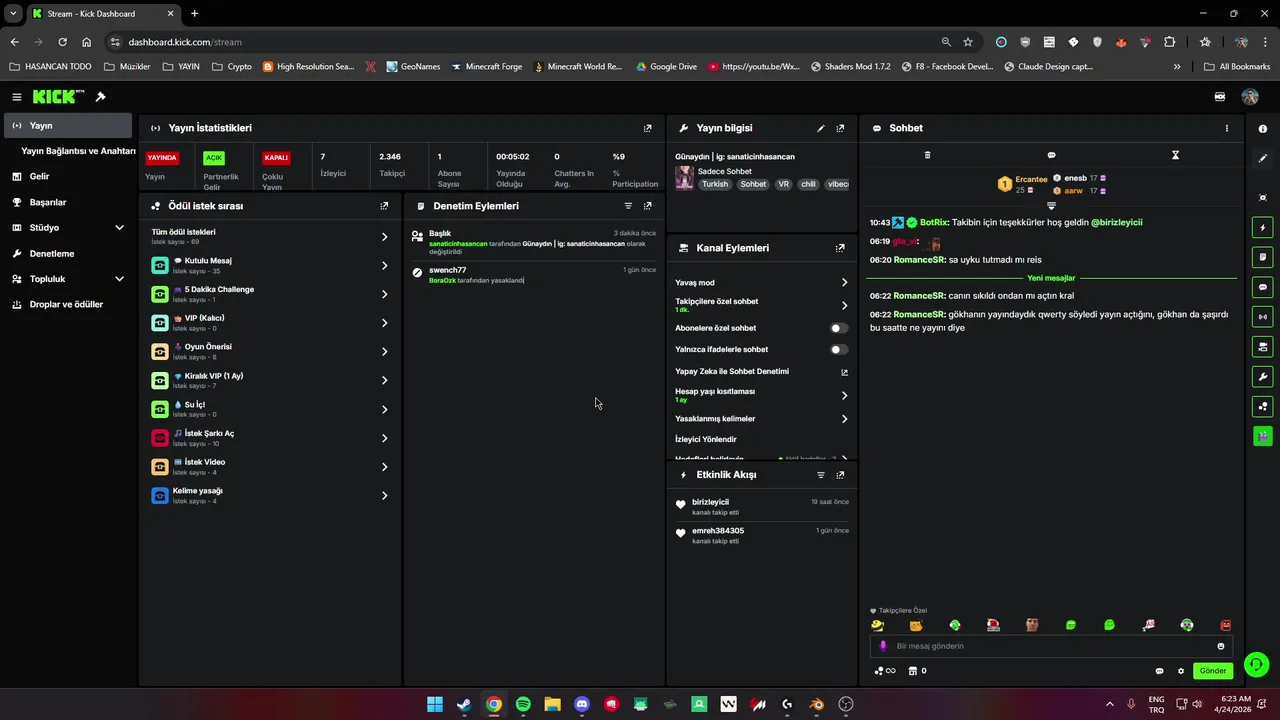
Task: Click the hourglass icon in chat
Action: click(x=1175, y=155)
